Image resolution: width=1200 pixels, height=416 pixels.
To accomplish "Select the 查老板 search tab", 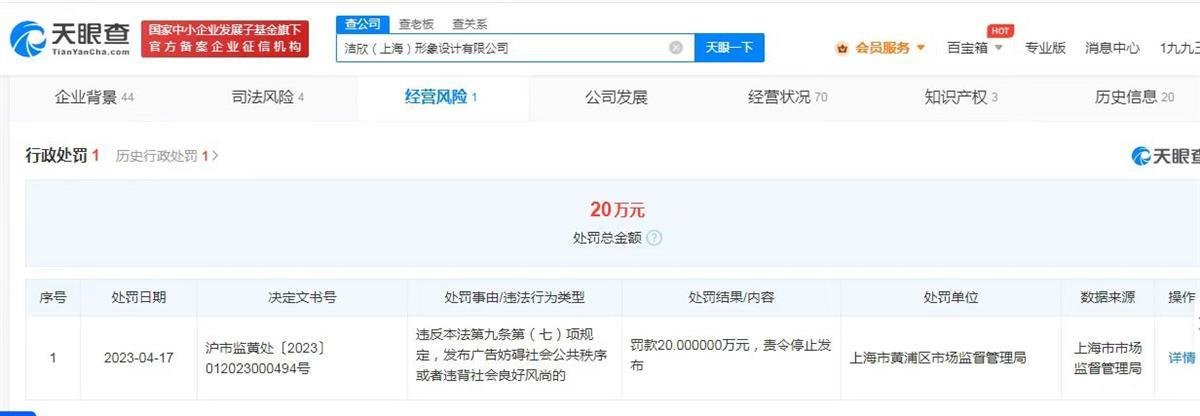I will tap(415, 23).
